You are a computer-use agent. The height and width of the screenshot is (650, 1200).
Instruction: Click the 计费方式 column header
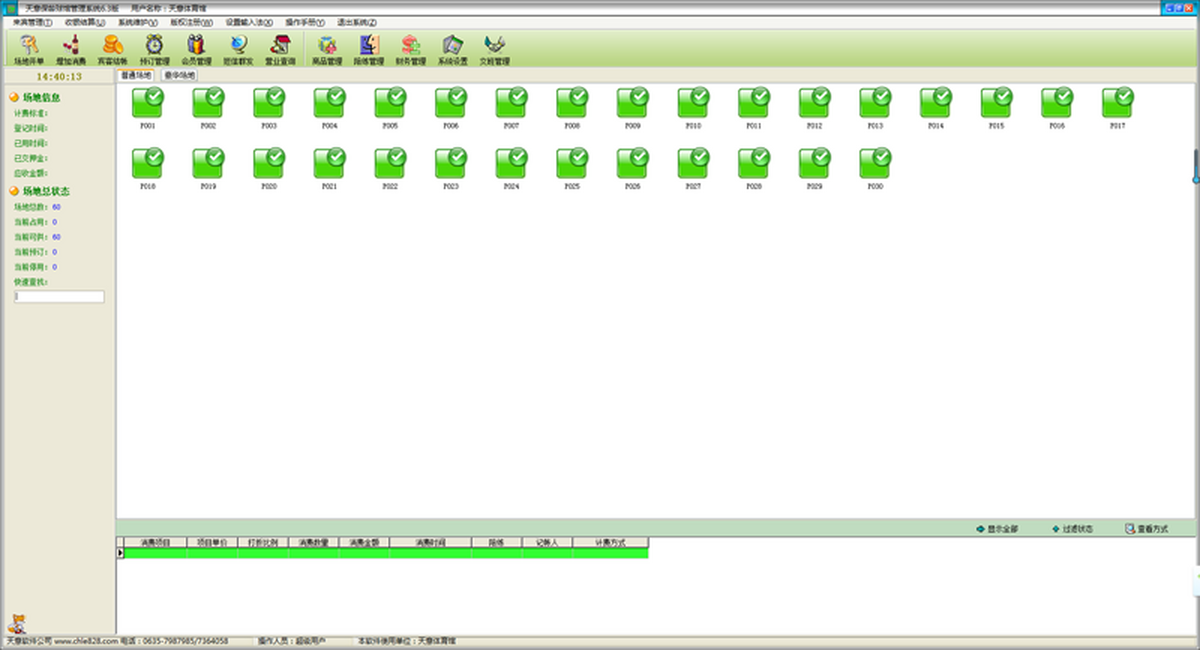pyautogui.click(x=610, y=542)
